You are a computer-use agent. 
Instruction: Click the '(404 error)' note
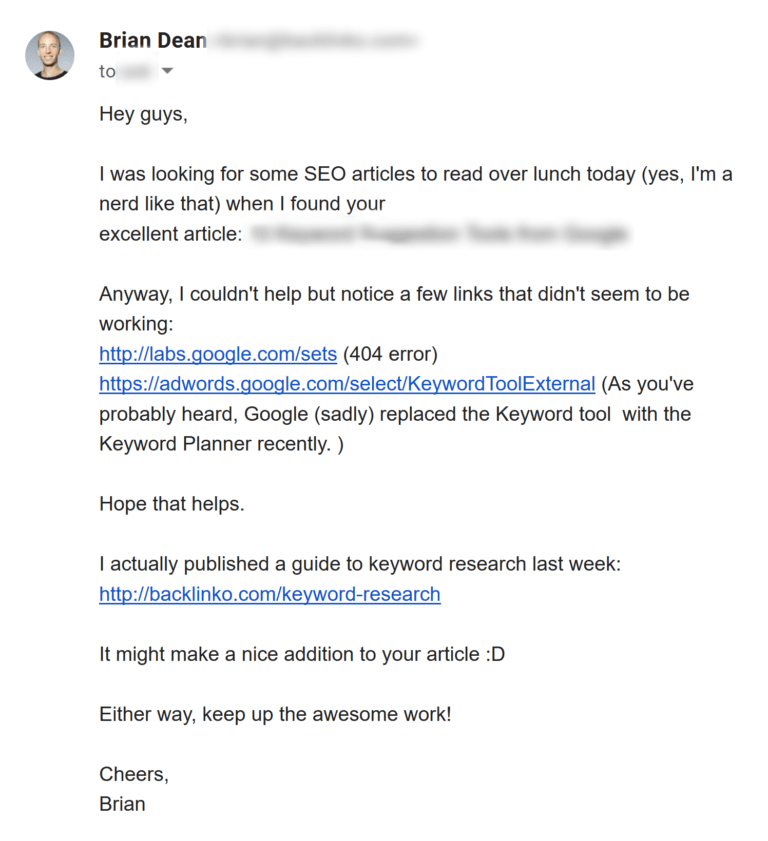click(x=391, y=354)
